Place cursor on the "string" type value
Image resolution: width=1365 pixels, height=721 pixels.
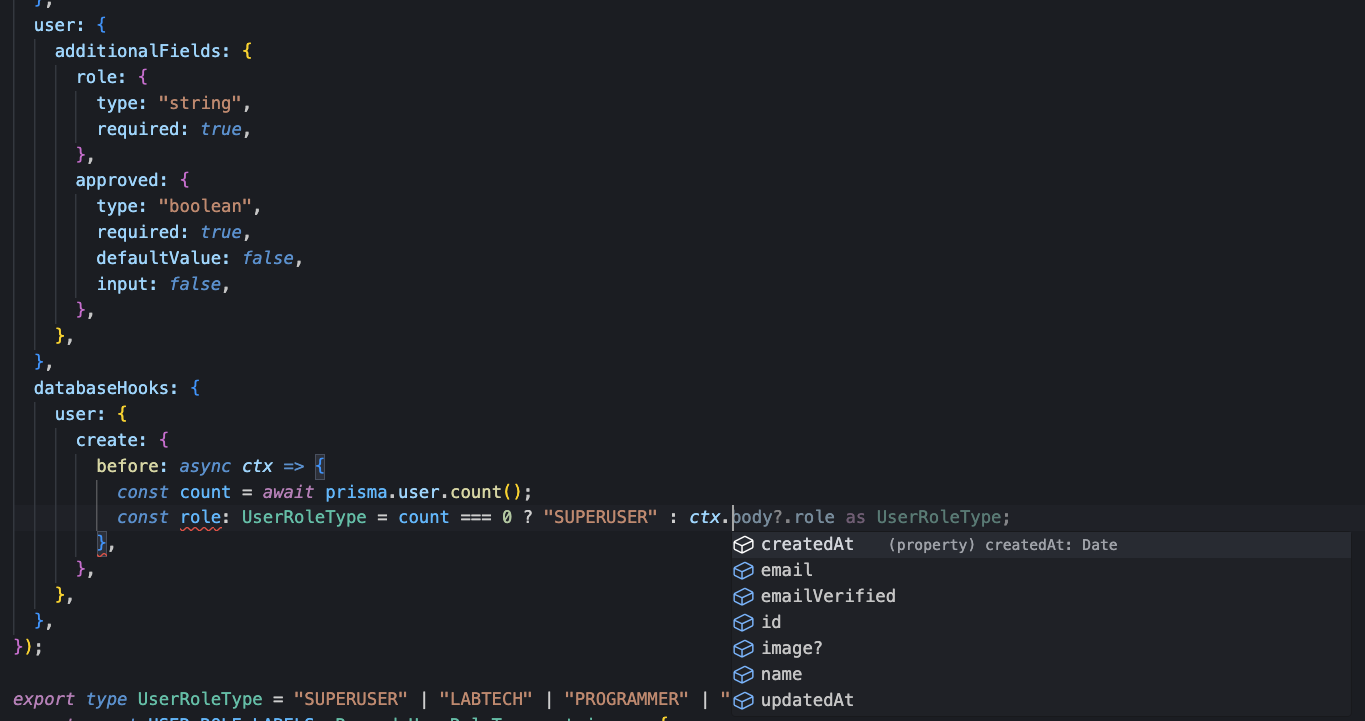(x=200, y=103)
